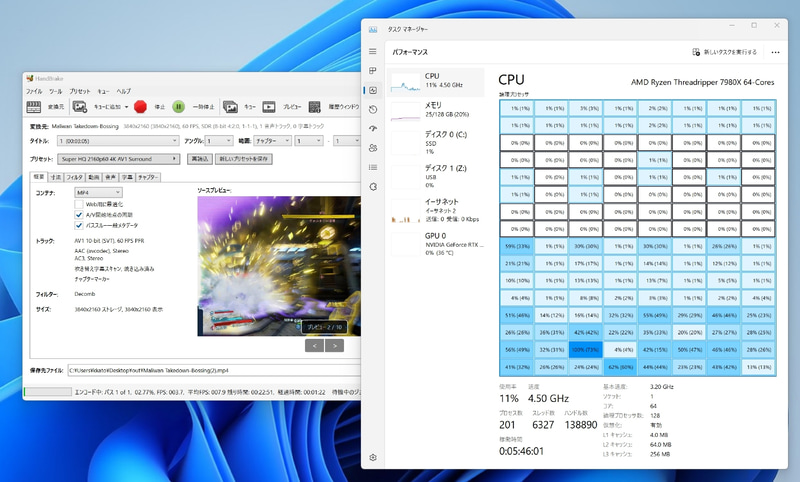
Task: Show next preview with > button
Action: (x=334, y=346)
